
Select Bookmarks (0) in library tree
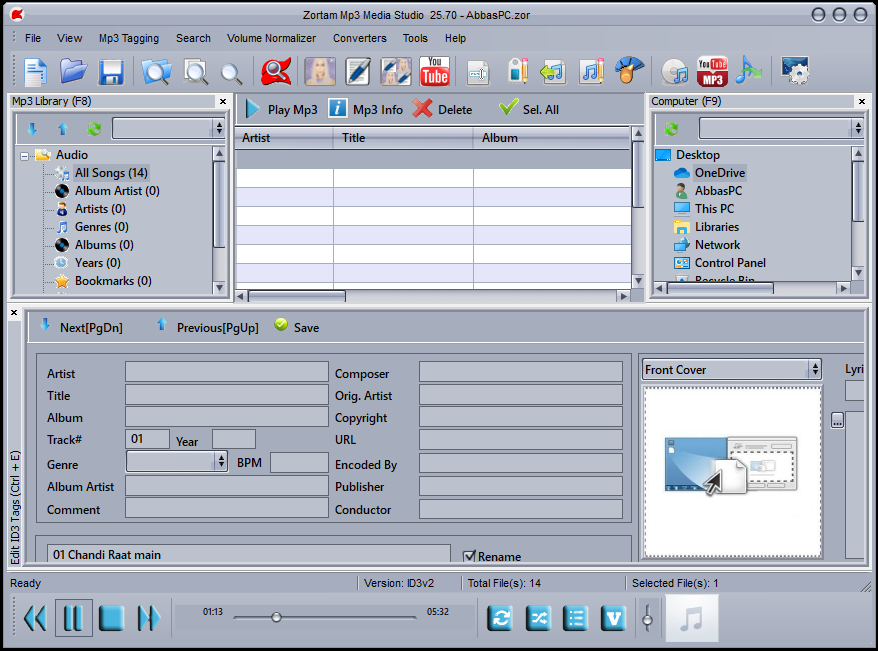click(x=113, y=280)
